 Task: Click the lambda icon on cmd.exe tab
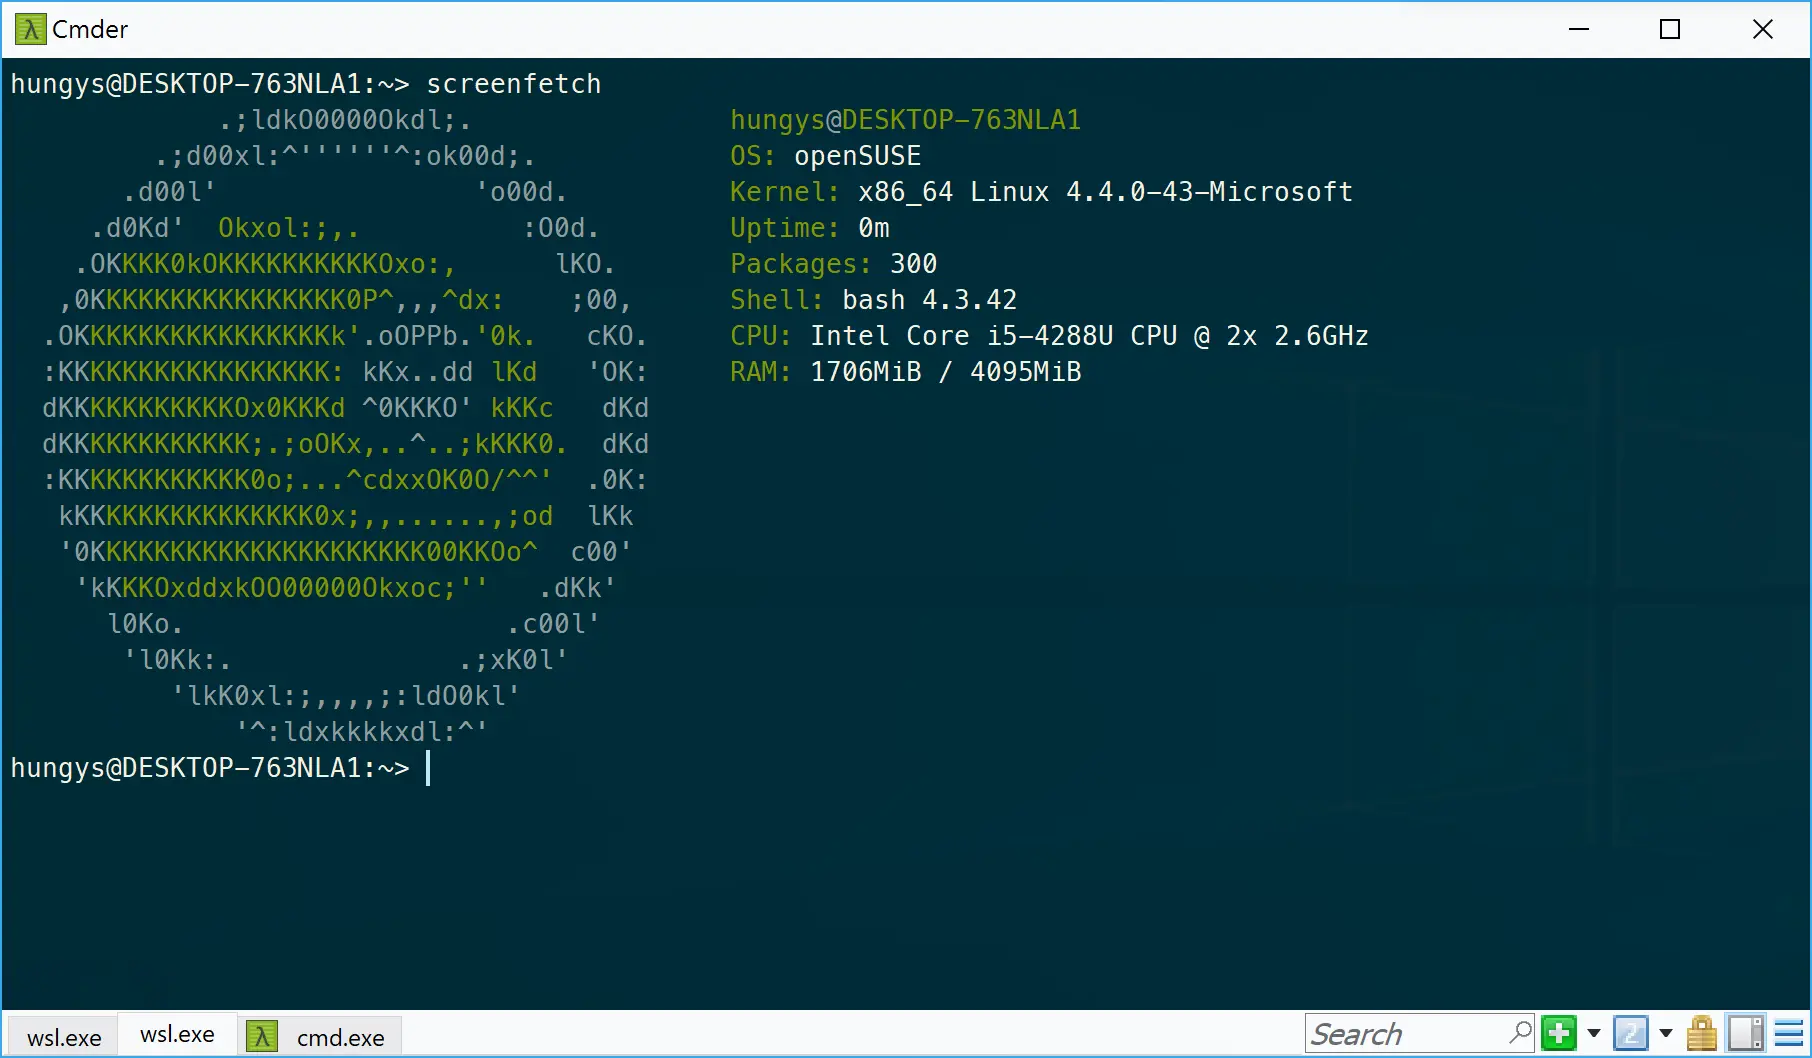(x=262, y=1036)
